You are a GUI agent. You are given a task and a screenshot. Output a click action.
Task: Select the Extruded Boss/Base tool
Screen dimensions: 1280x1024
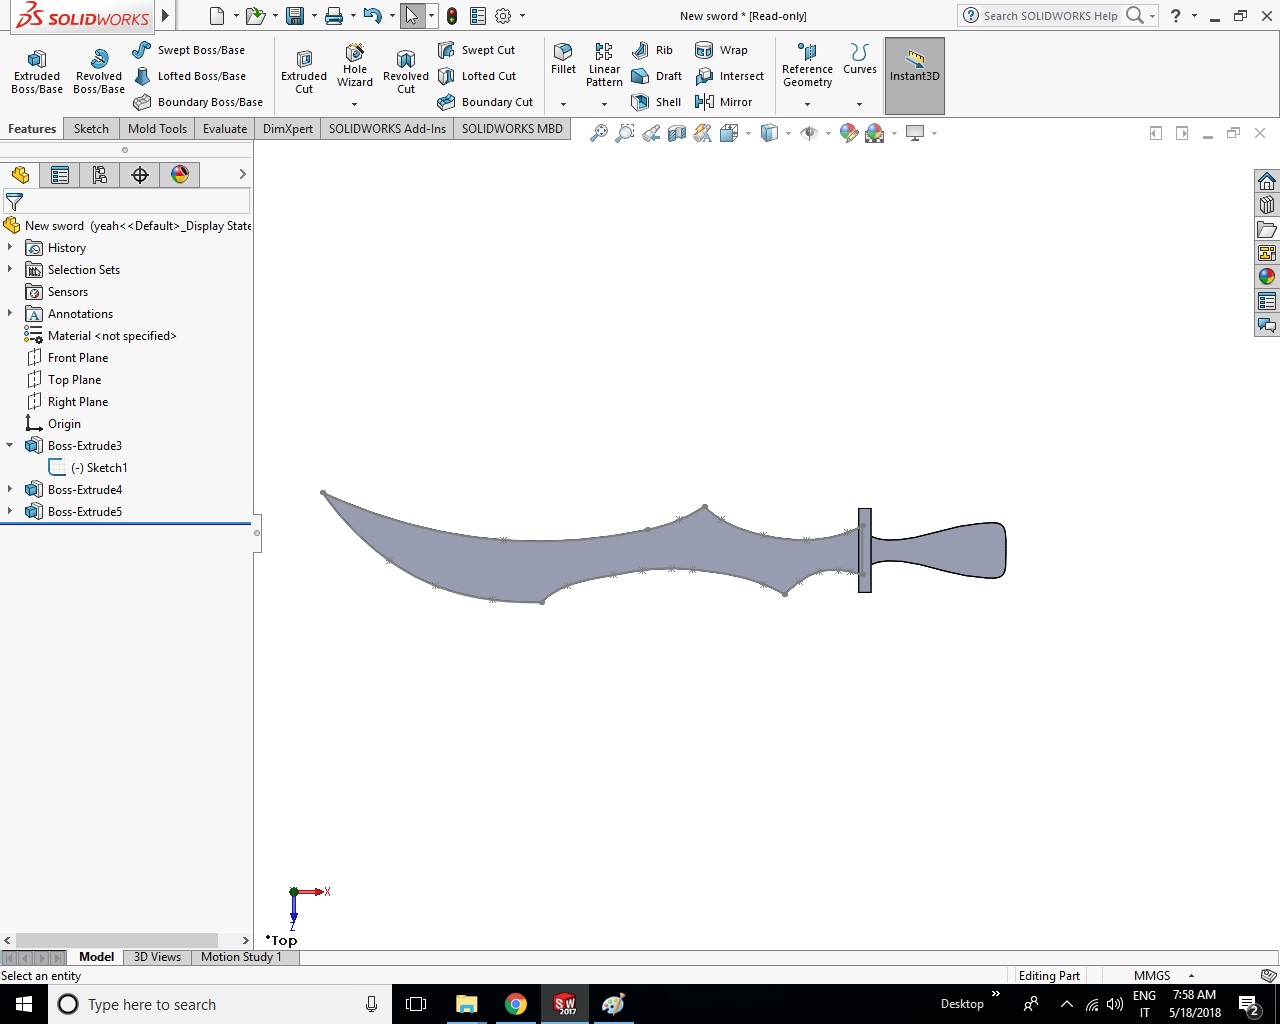pyautogui.click(x=37, y=72)
